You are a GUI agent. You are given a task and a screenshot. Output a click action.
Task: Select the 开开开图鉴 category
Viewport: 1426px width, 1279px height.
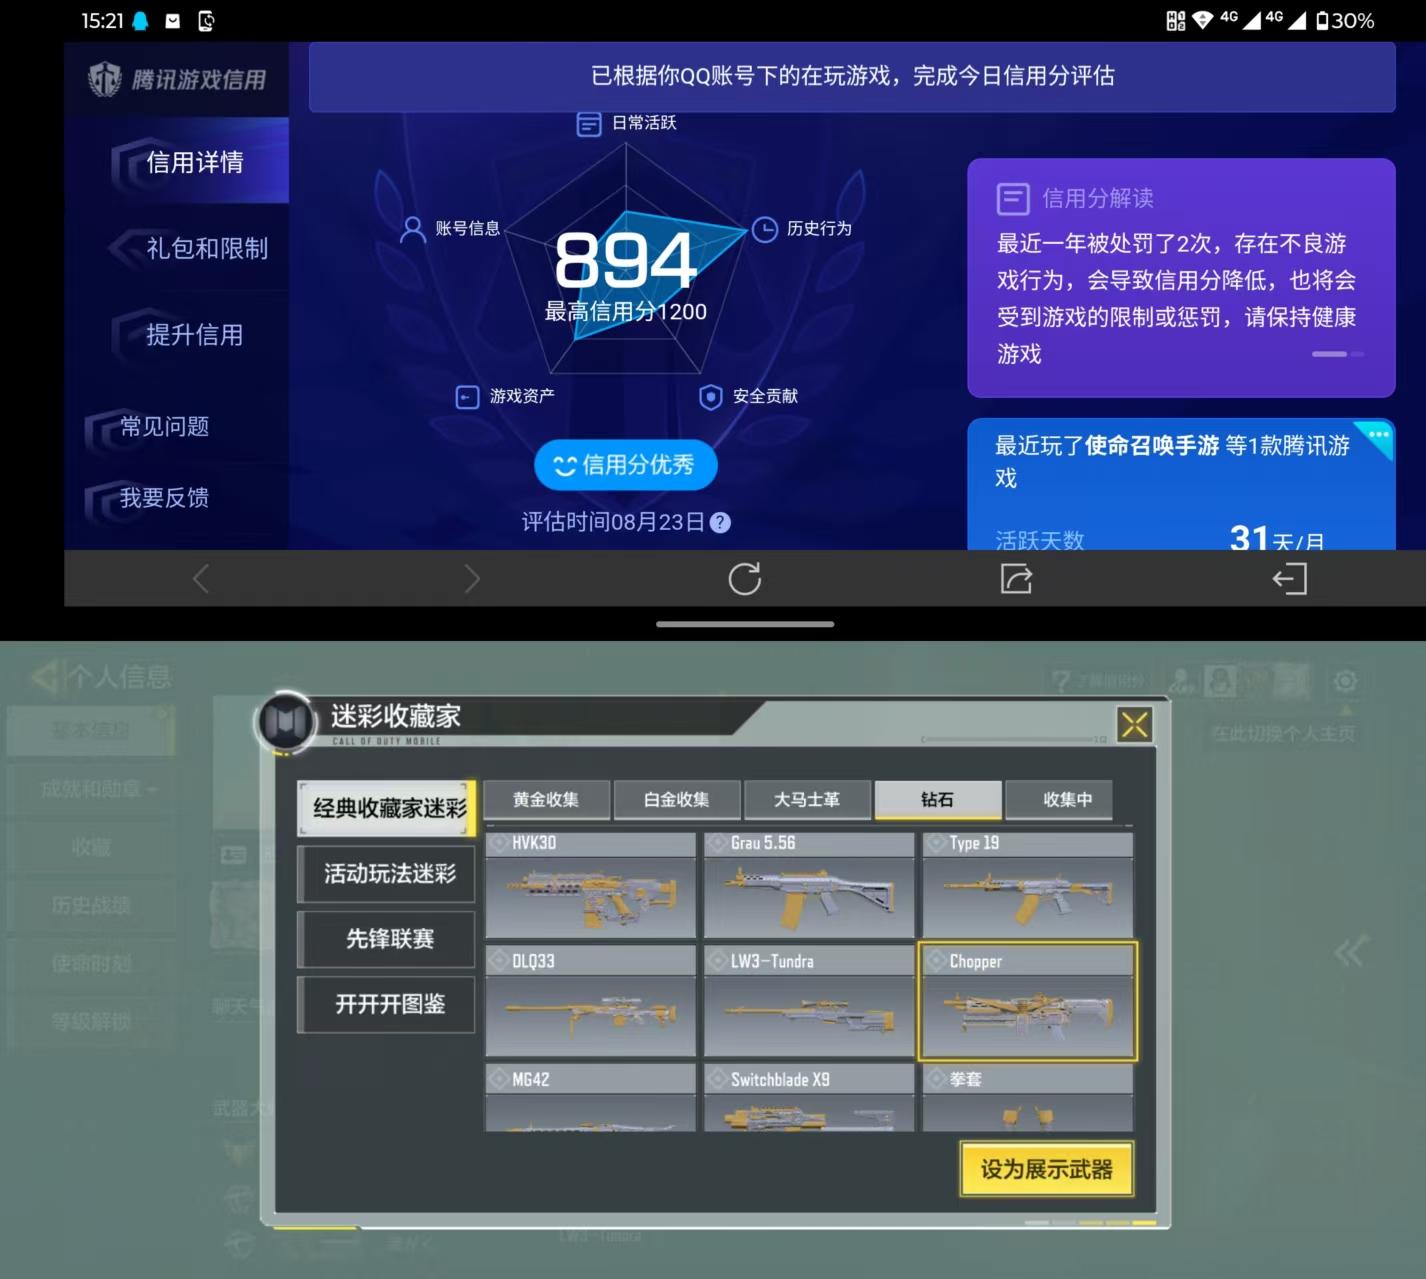coord(387,1004)
